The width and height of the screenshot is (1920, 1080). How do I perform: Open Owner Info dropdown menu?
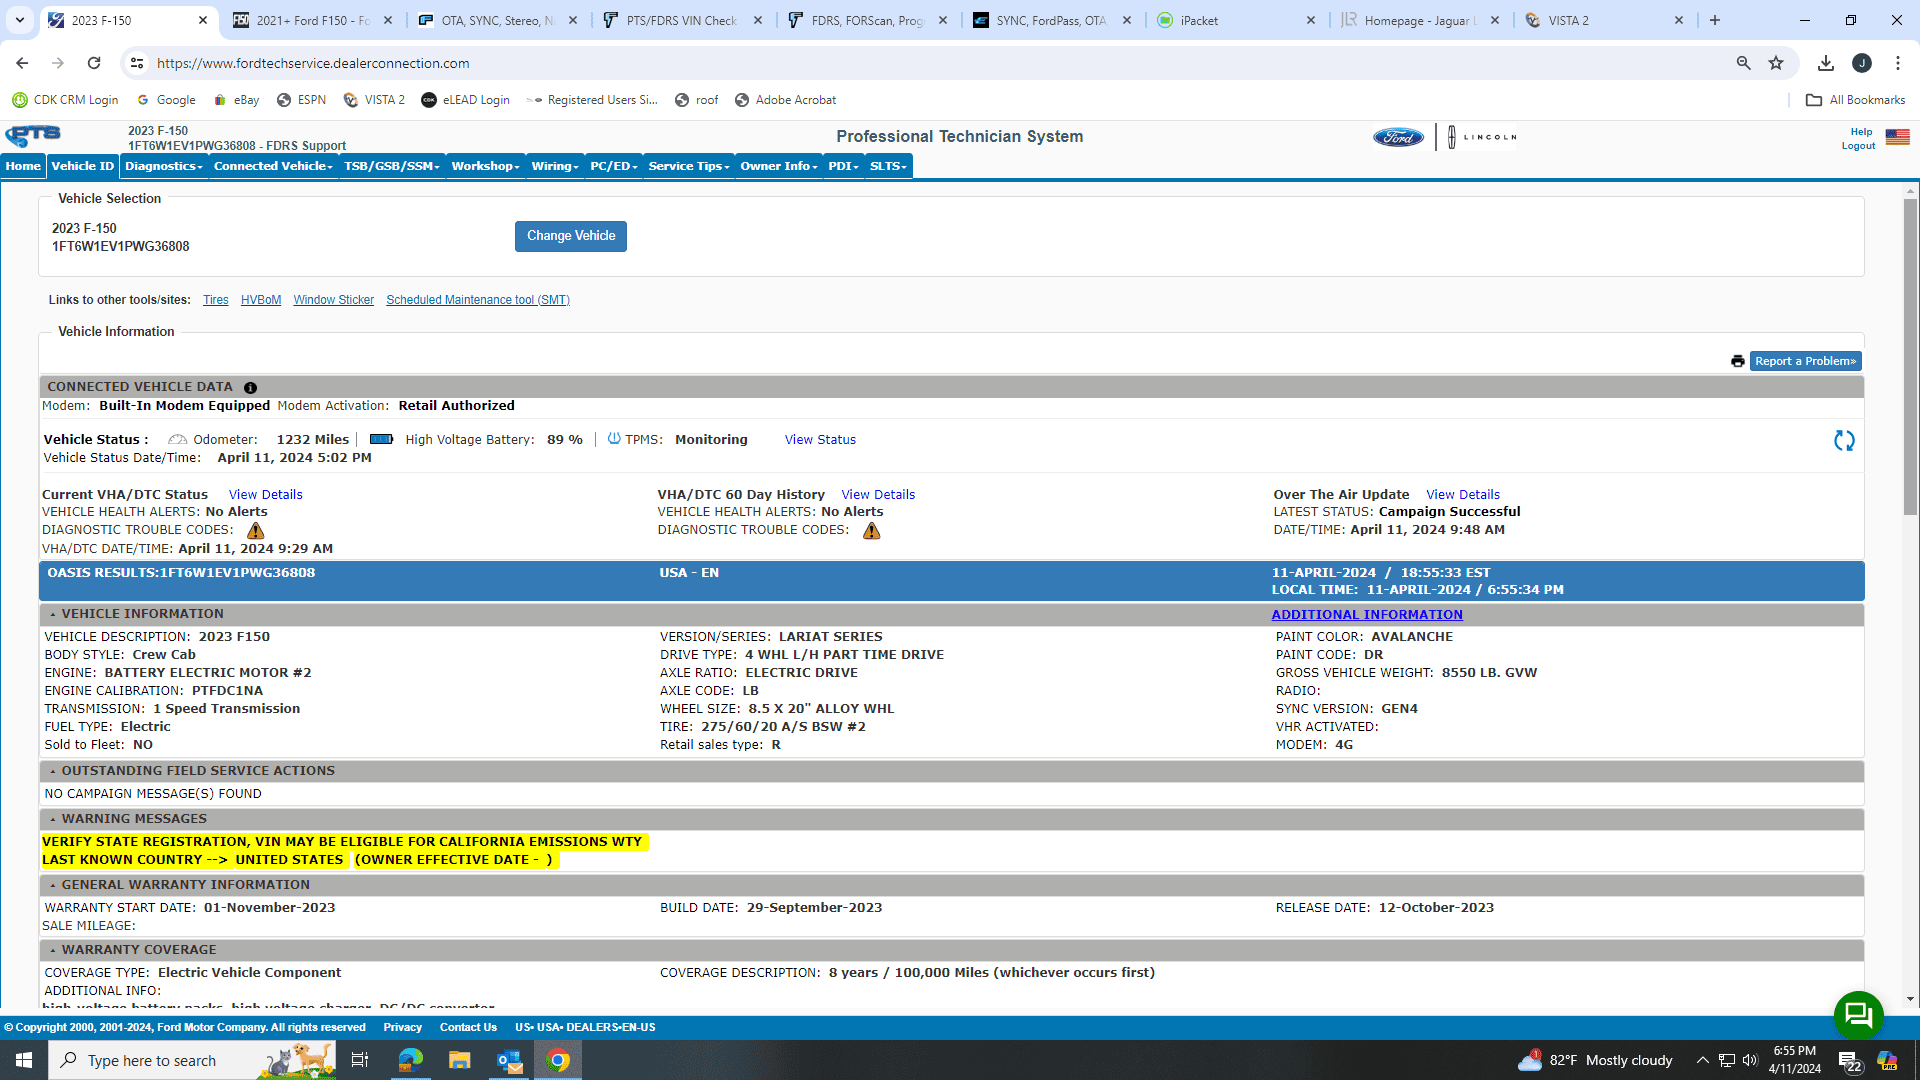pos(779,166)
